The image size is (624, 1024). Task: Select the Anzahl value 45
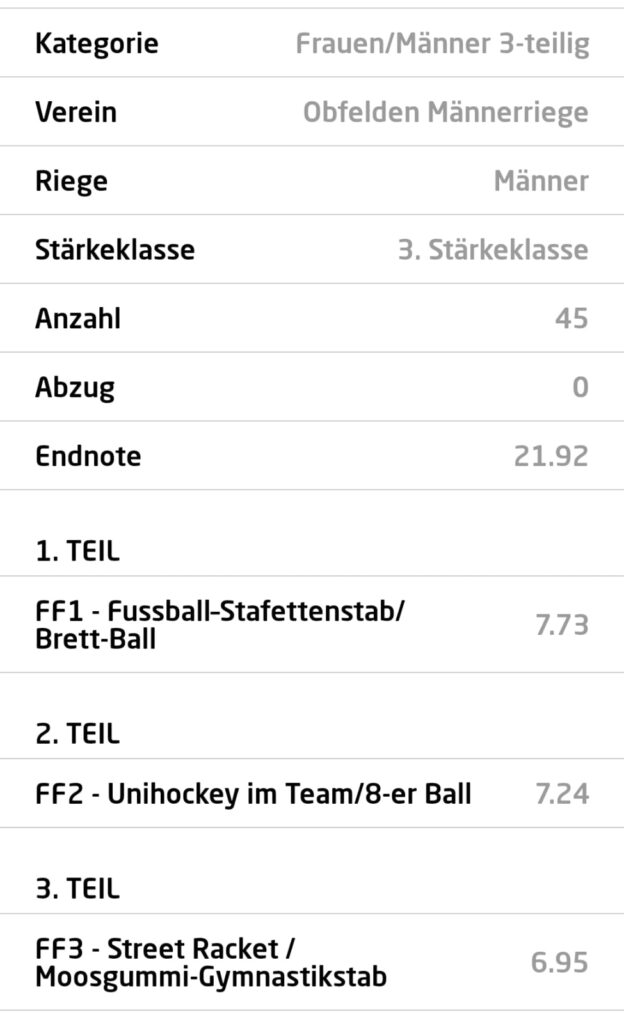point(572,318)
